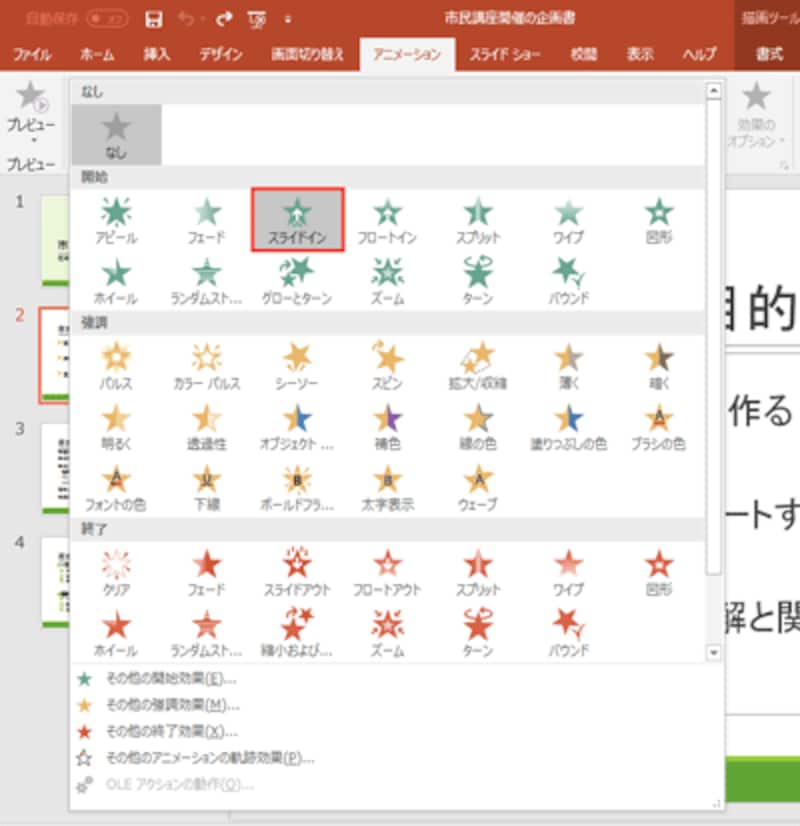800x826 pixels.
Task: Select slide 3 thumbnail
Action: [55, 468]
